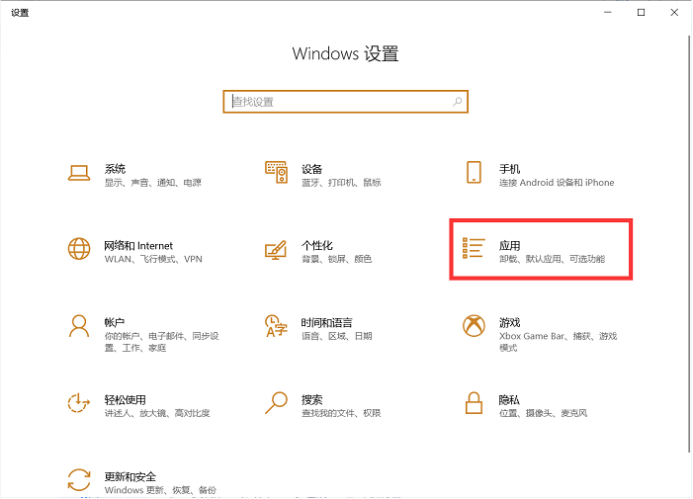
Task: Minimize the 设置 window
Action: click(x=608, y=12)
